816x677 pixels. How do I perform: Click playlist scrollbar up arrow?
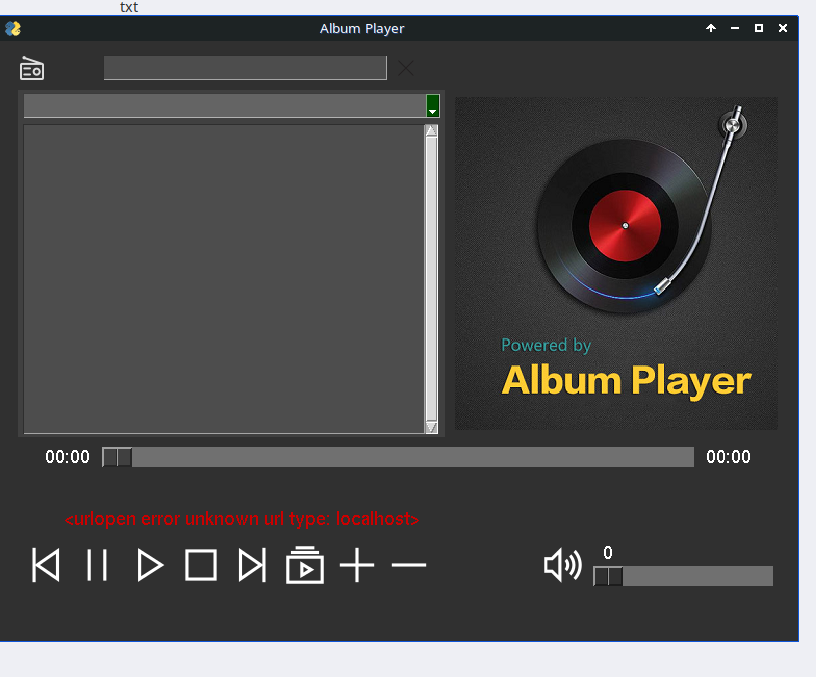pyautogui.click(x=431, y=131)
